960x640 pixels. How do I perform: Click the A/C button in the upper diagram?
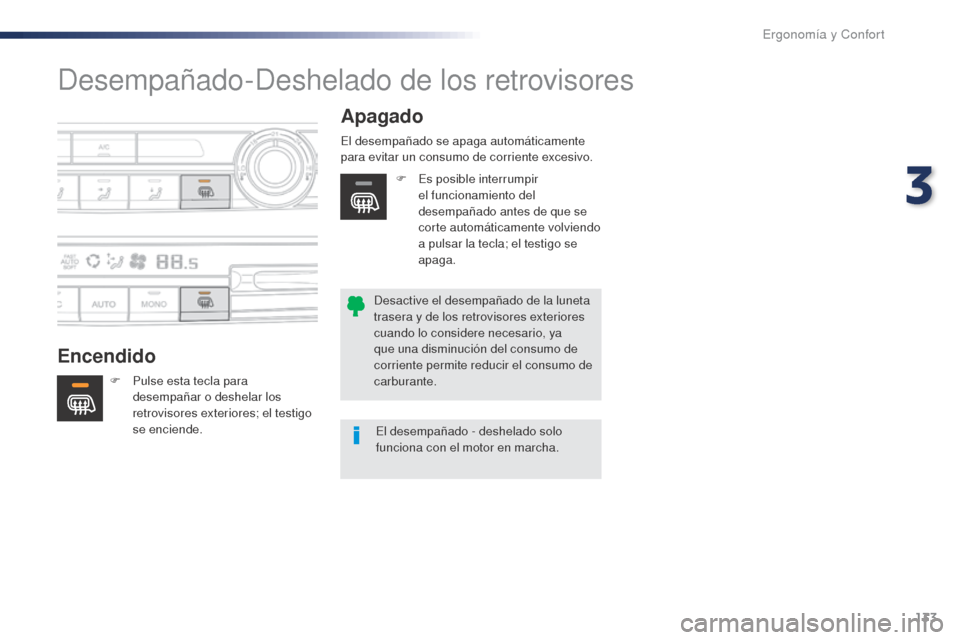(103, 148)
